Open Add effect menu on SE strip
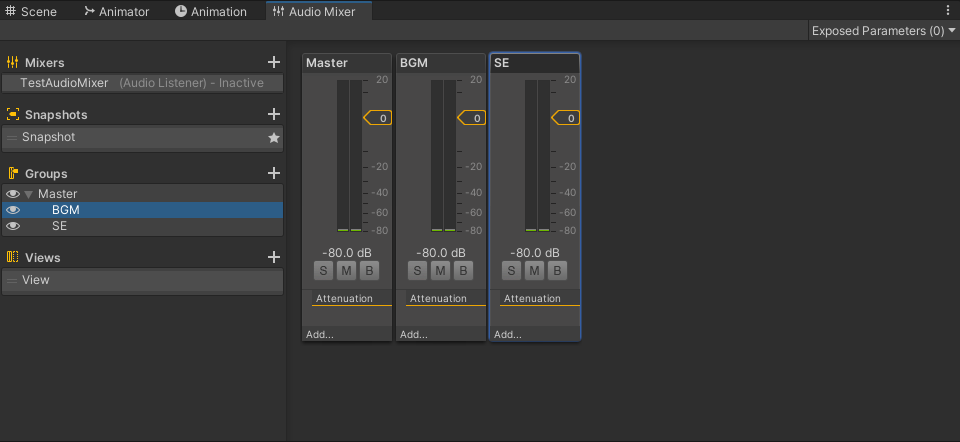 coord(534,334)
